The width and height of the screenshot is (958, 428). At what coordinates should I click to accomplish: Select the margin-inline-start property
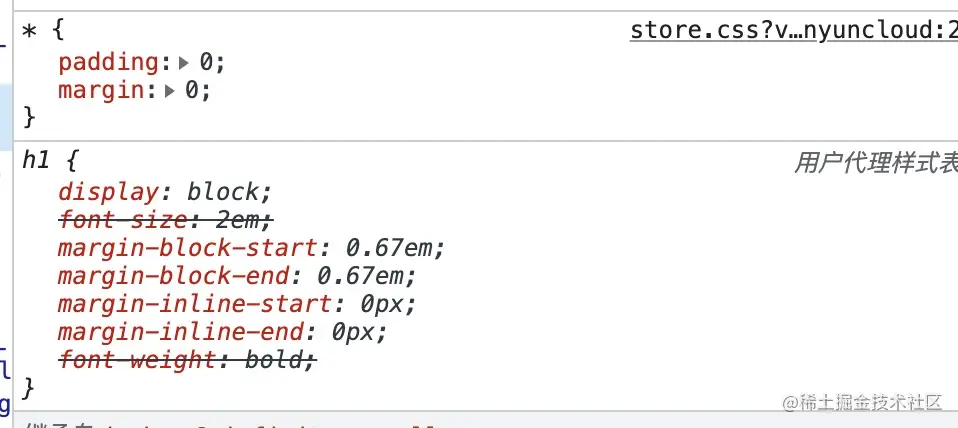tap(195, 304)
